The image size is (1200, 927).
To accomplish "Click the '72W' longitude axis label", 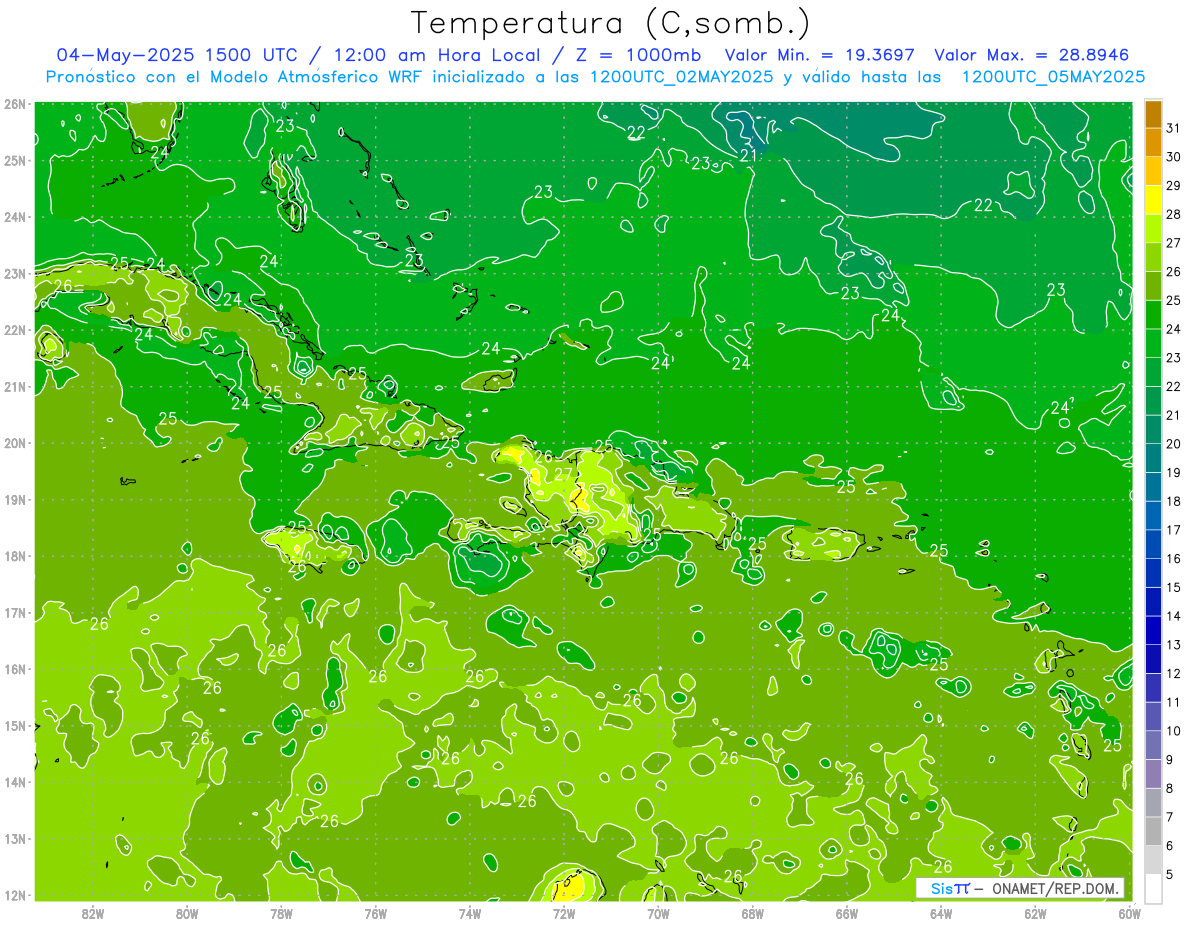I will pos(564,912).
